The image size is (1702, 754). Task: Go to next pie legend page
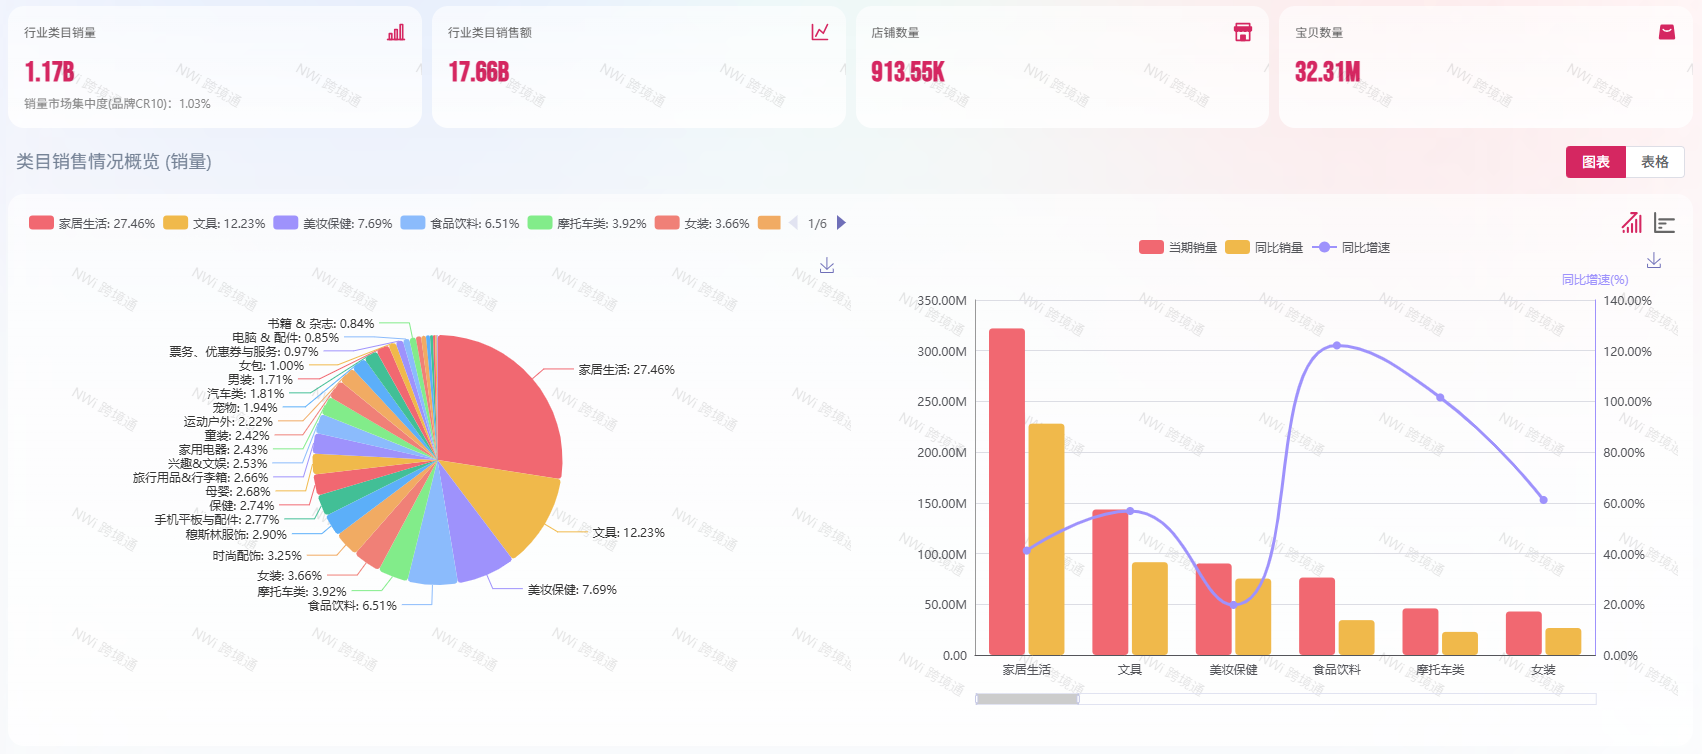(841, 223)
